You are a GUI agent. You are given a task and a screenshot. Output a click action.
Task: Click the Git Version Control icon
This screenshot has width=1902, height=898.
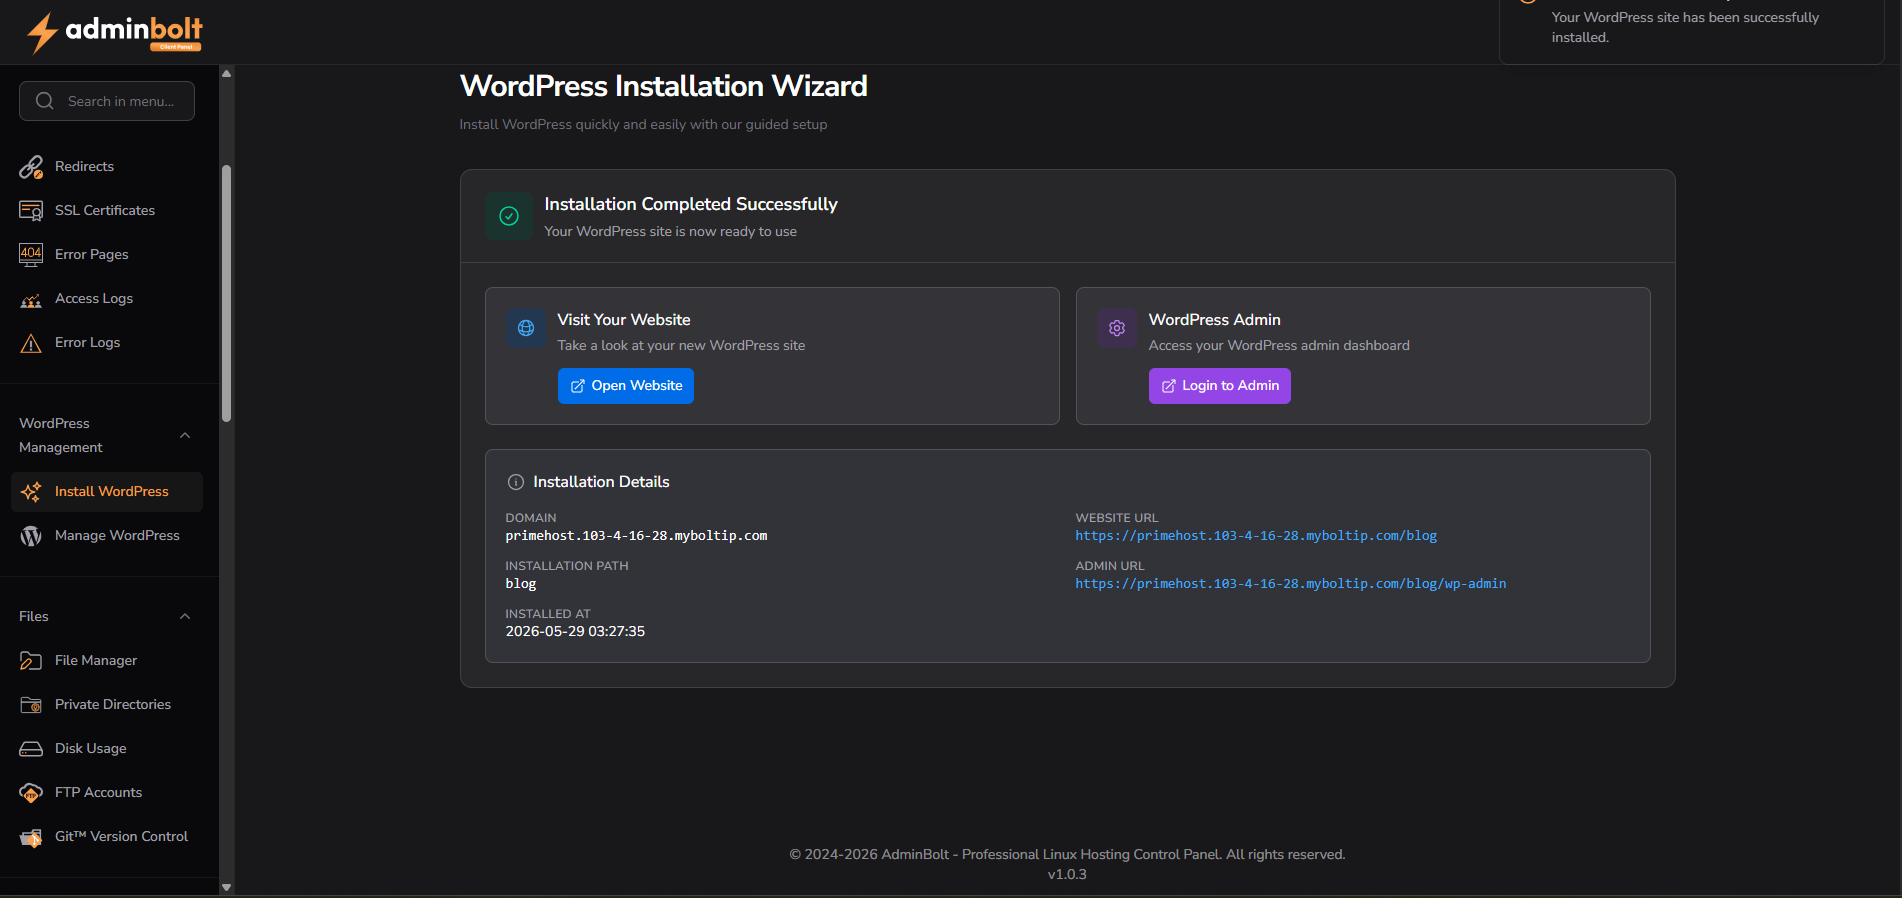(x=31, y=837)
